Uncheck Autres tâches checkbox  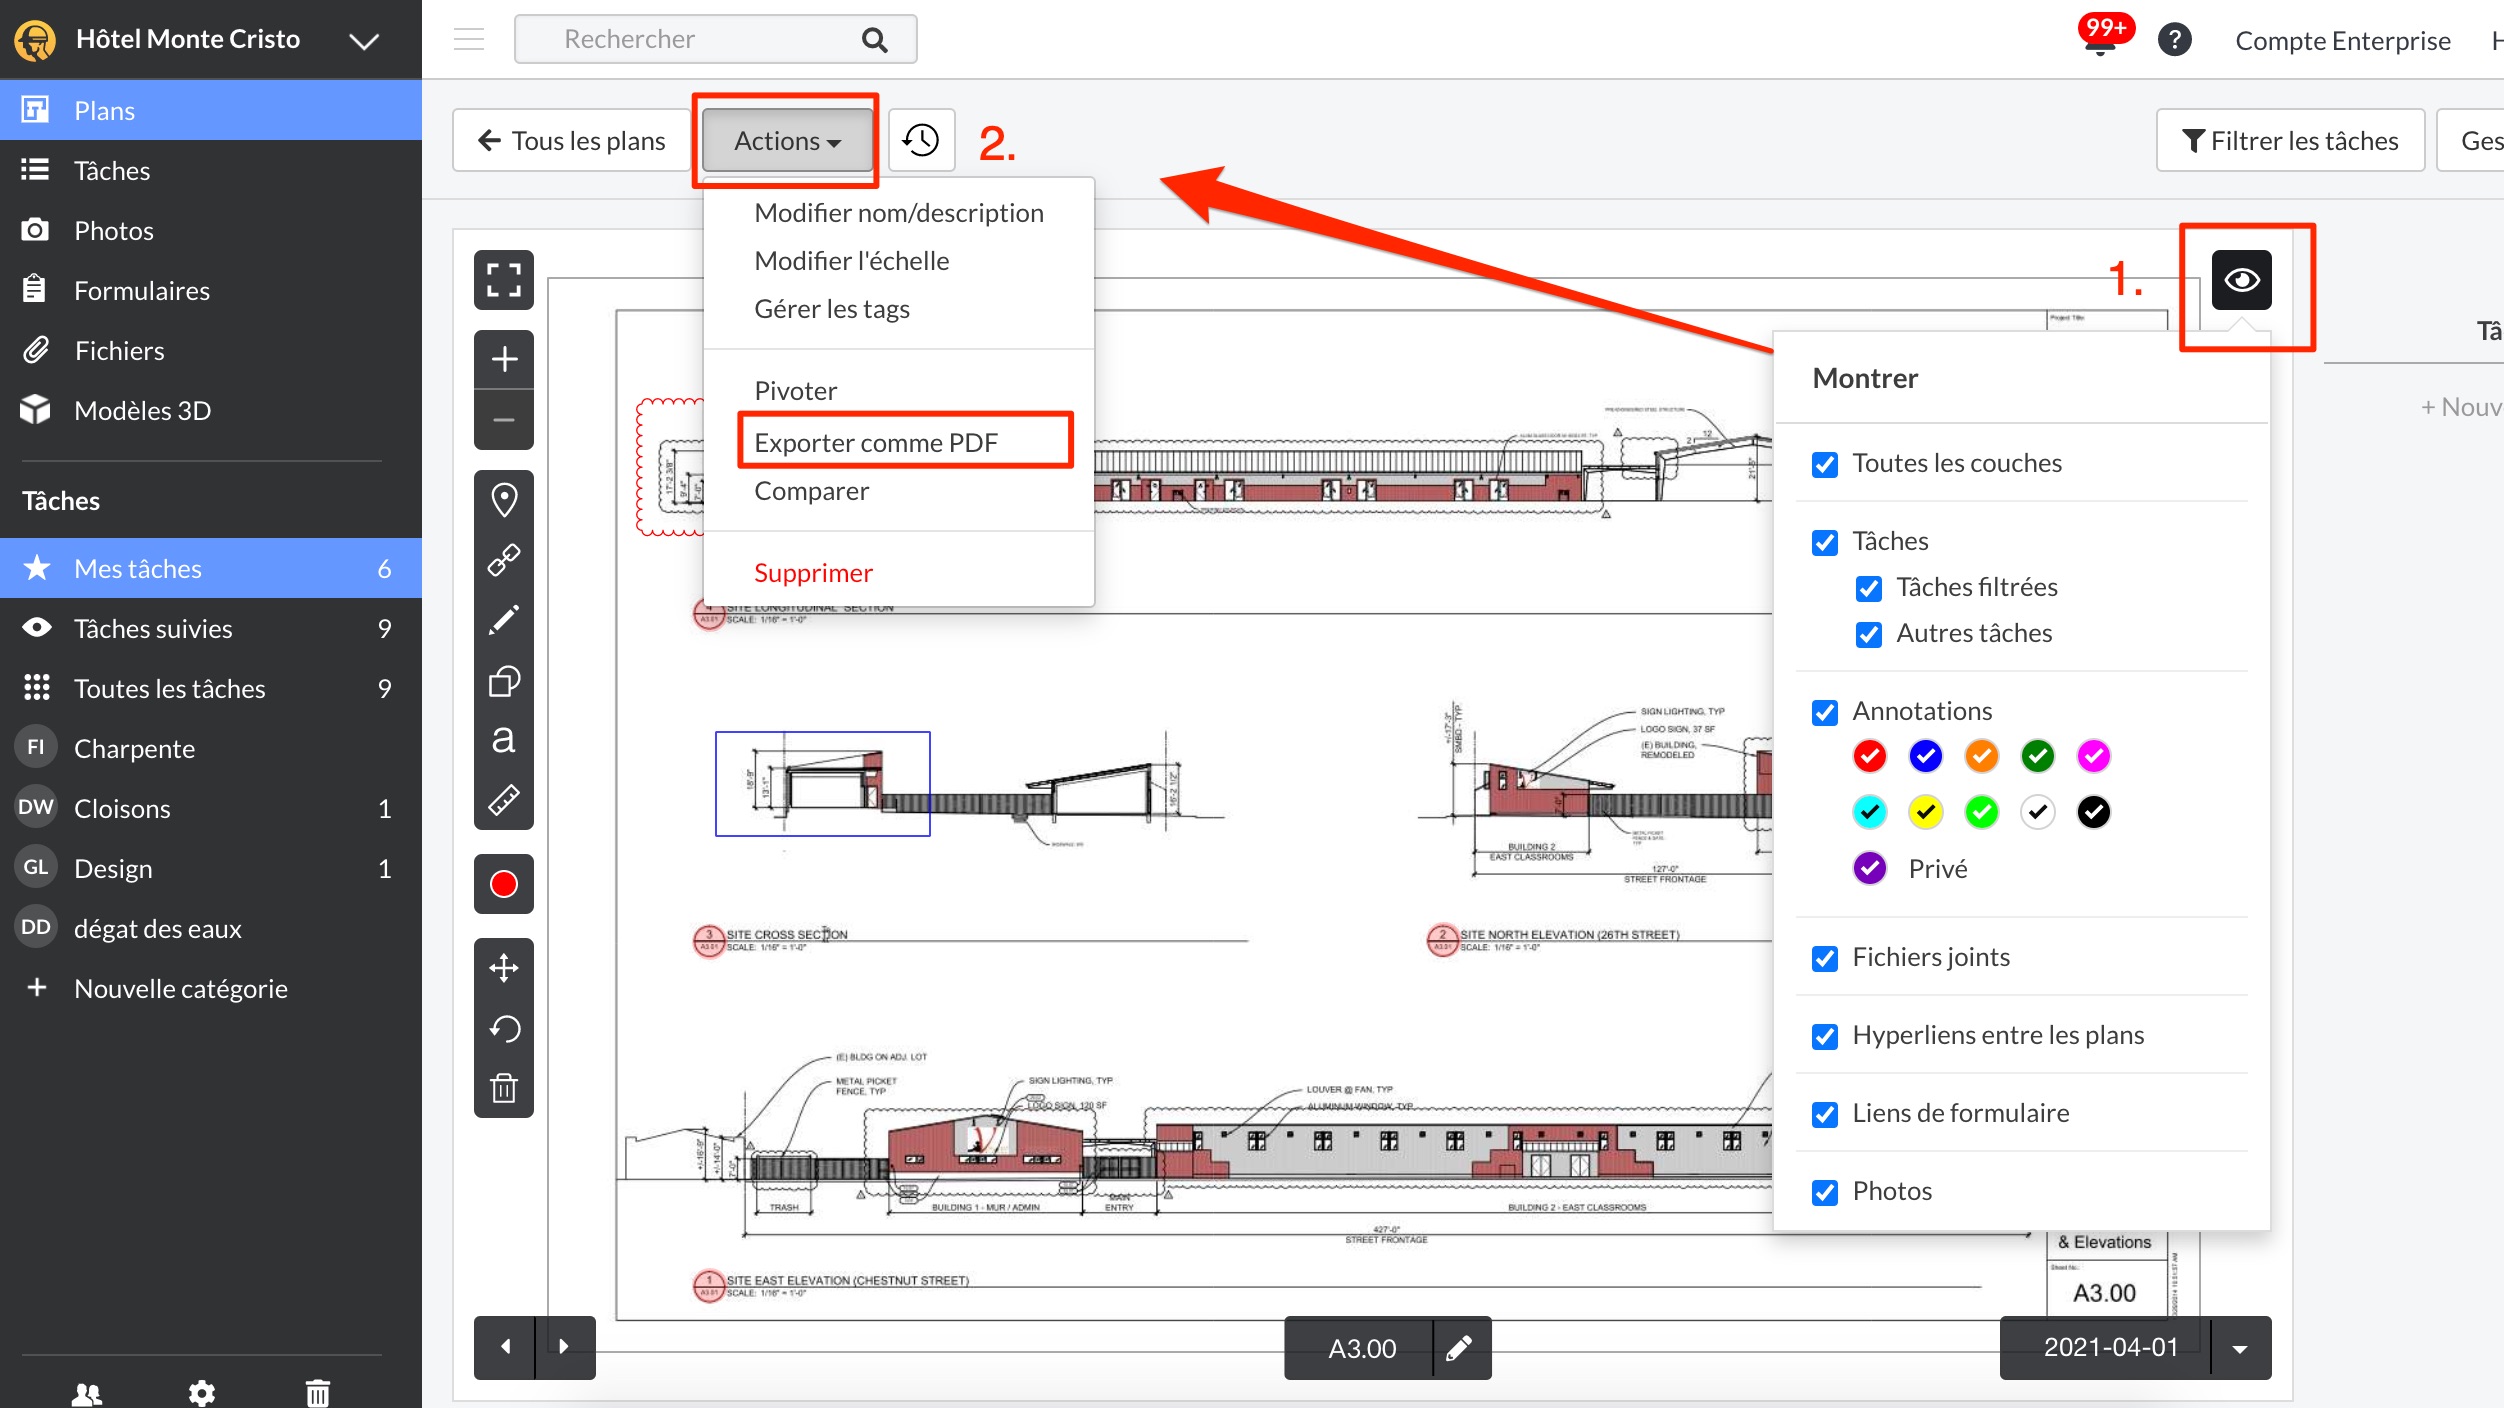coord(1869,634)
